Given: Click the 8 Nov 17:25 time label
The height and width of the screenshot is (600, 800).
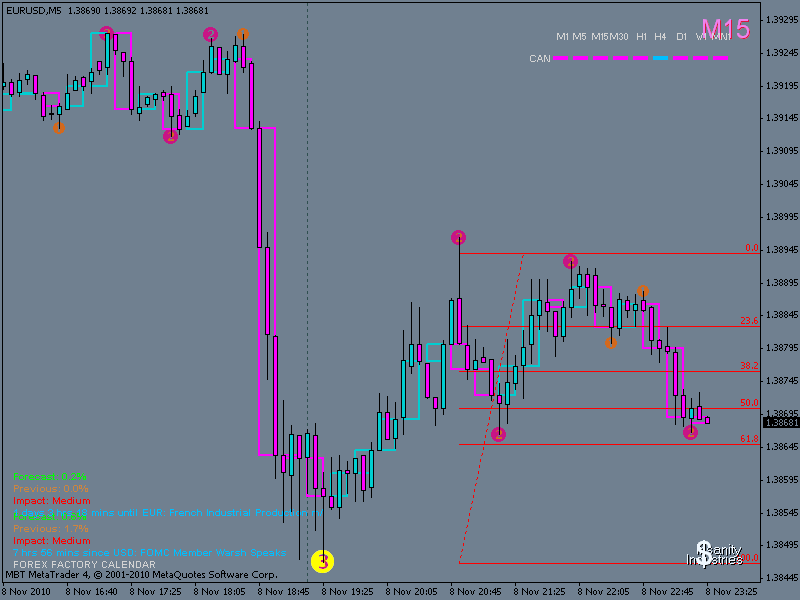Looking at the screenshot, I should tap(156, 592).
